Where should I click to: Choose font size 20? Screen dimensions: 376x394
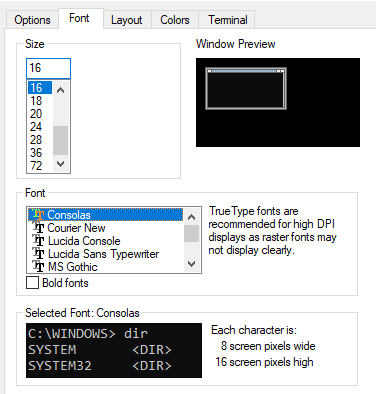pyautogui.click(x=40, y=114)
